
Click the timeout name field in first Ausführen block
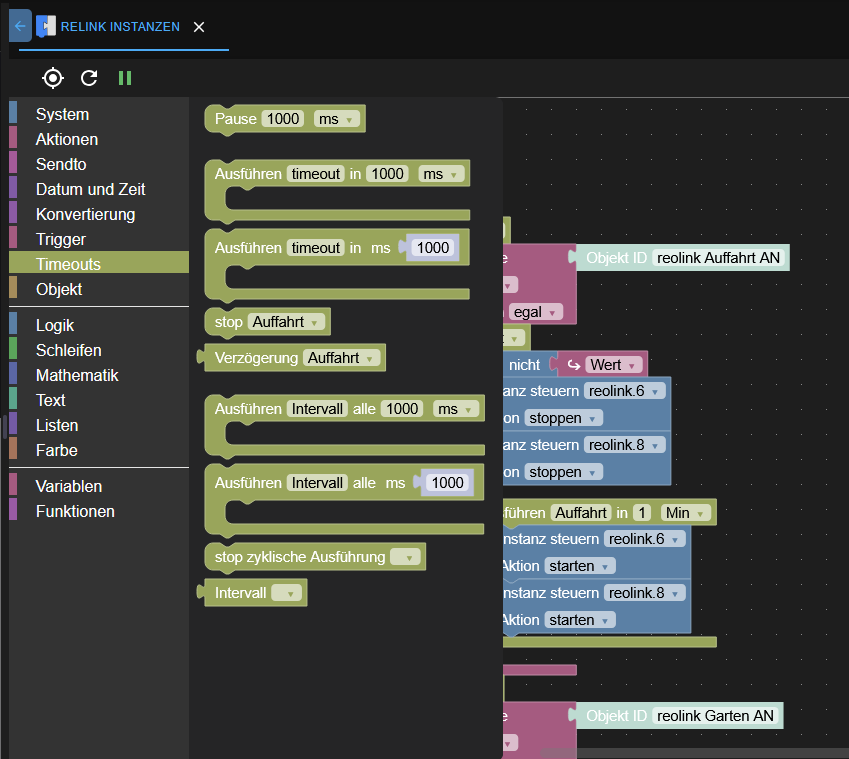[x=316, y=174]
